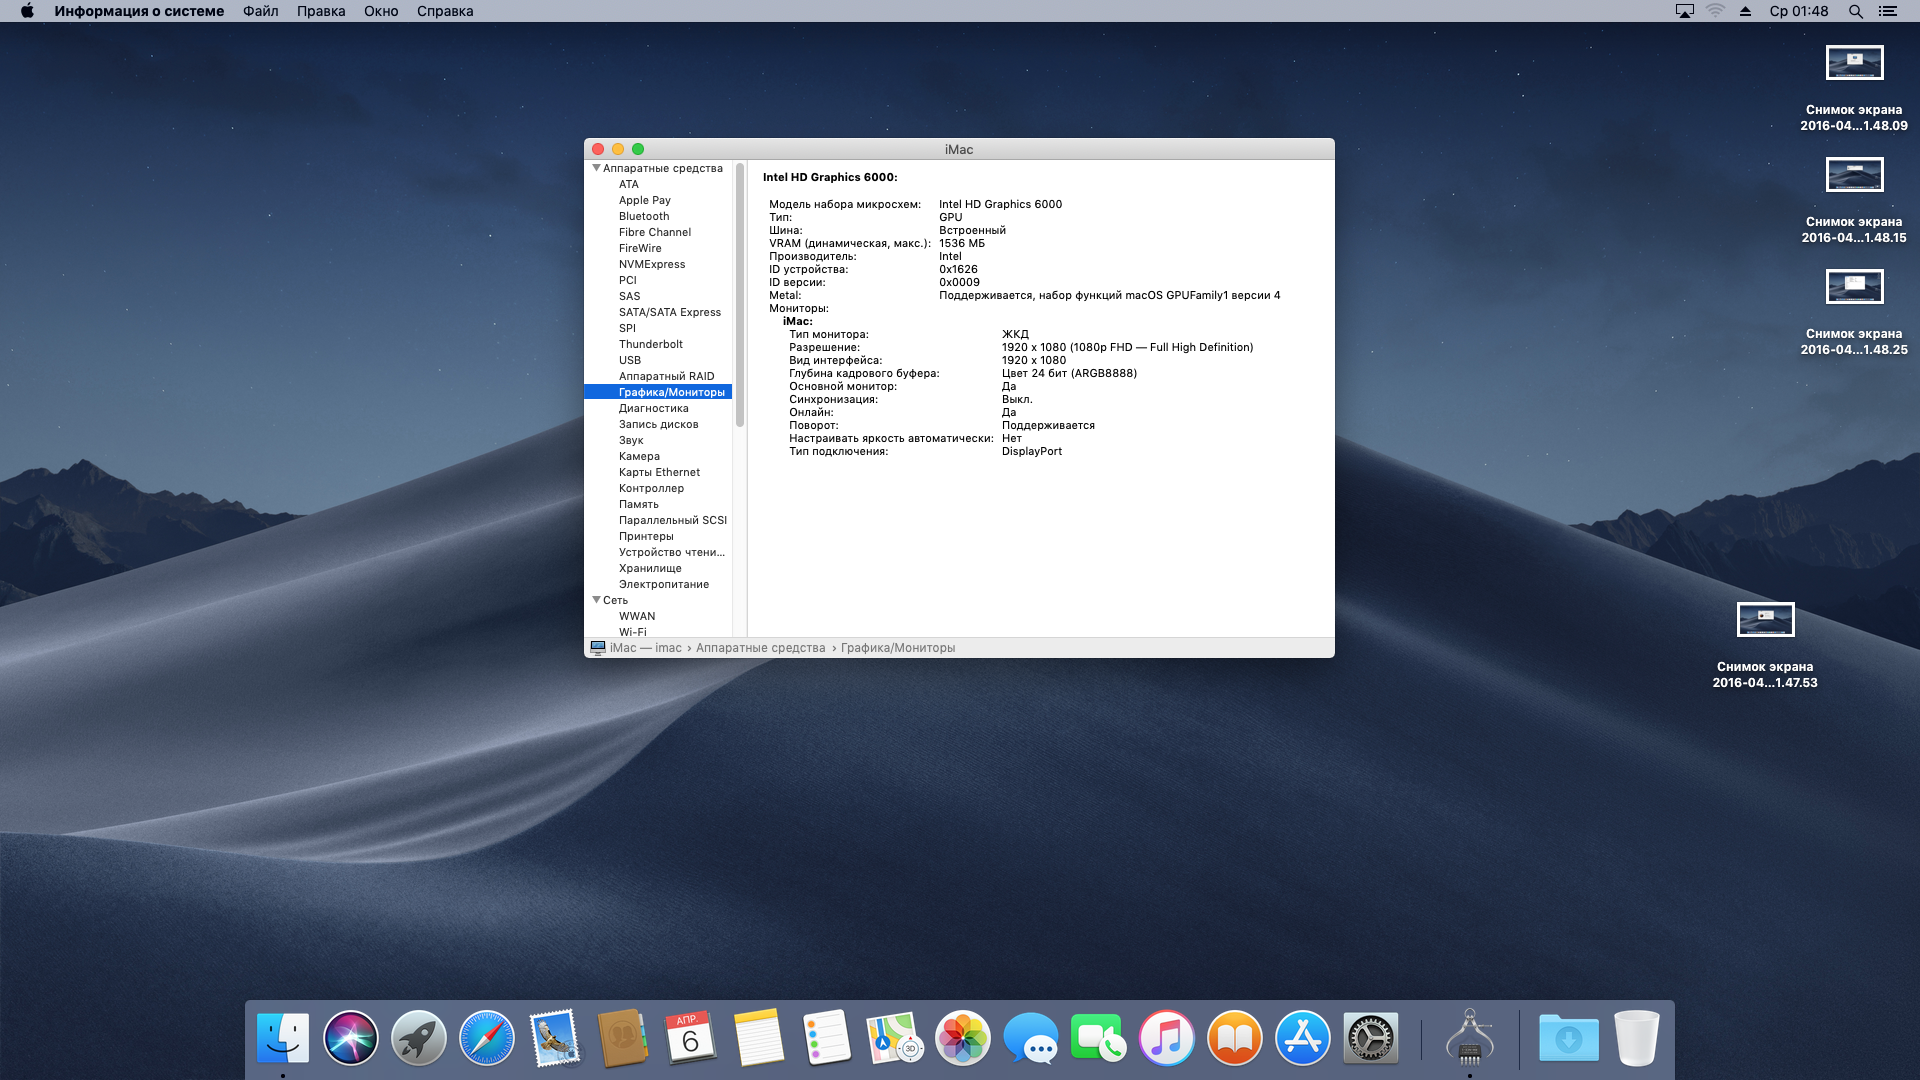
Task: Collapse Сеть tree section
Action: click(596, 600)
